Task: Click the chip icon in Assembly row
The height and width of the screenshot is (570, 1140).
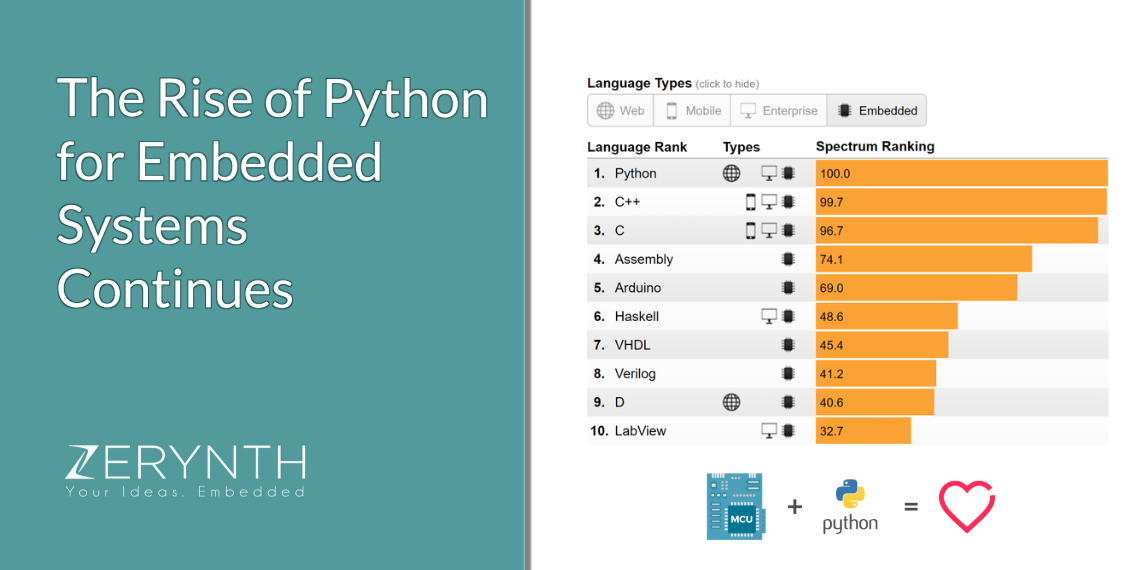Action: 787,259
